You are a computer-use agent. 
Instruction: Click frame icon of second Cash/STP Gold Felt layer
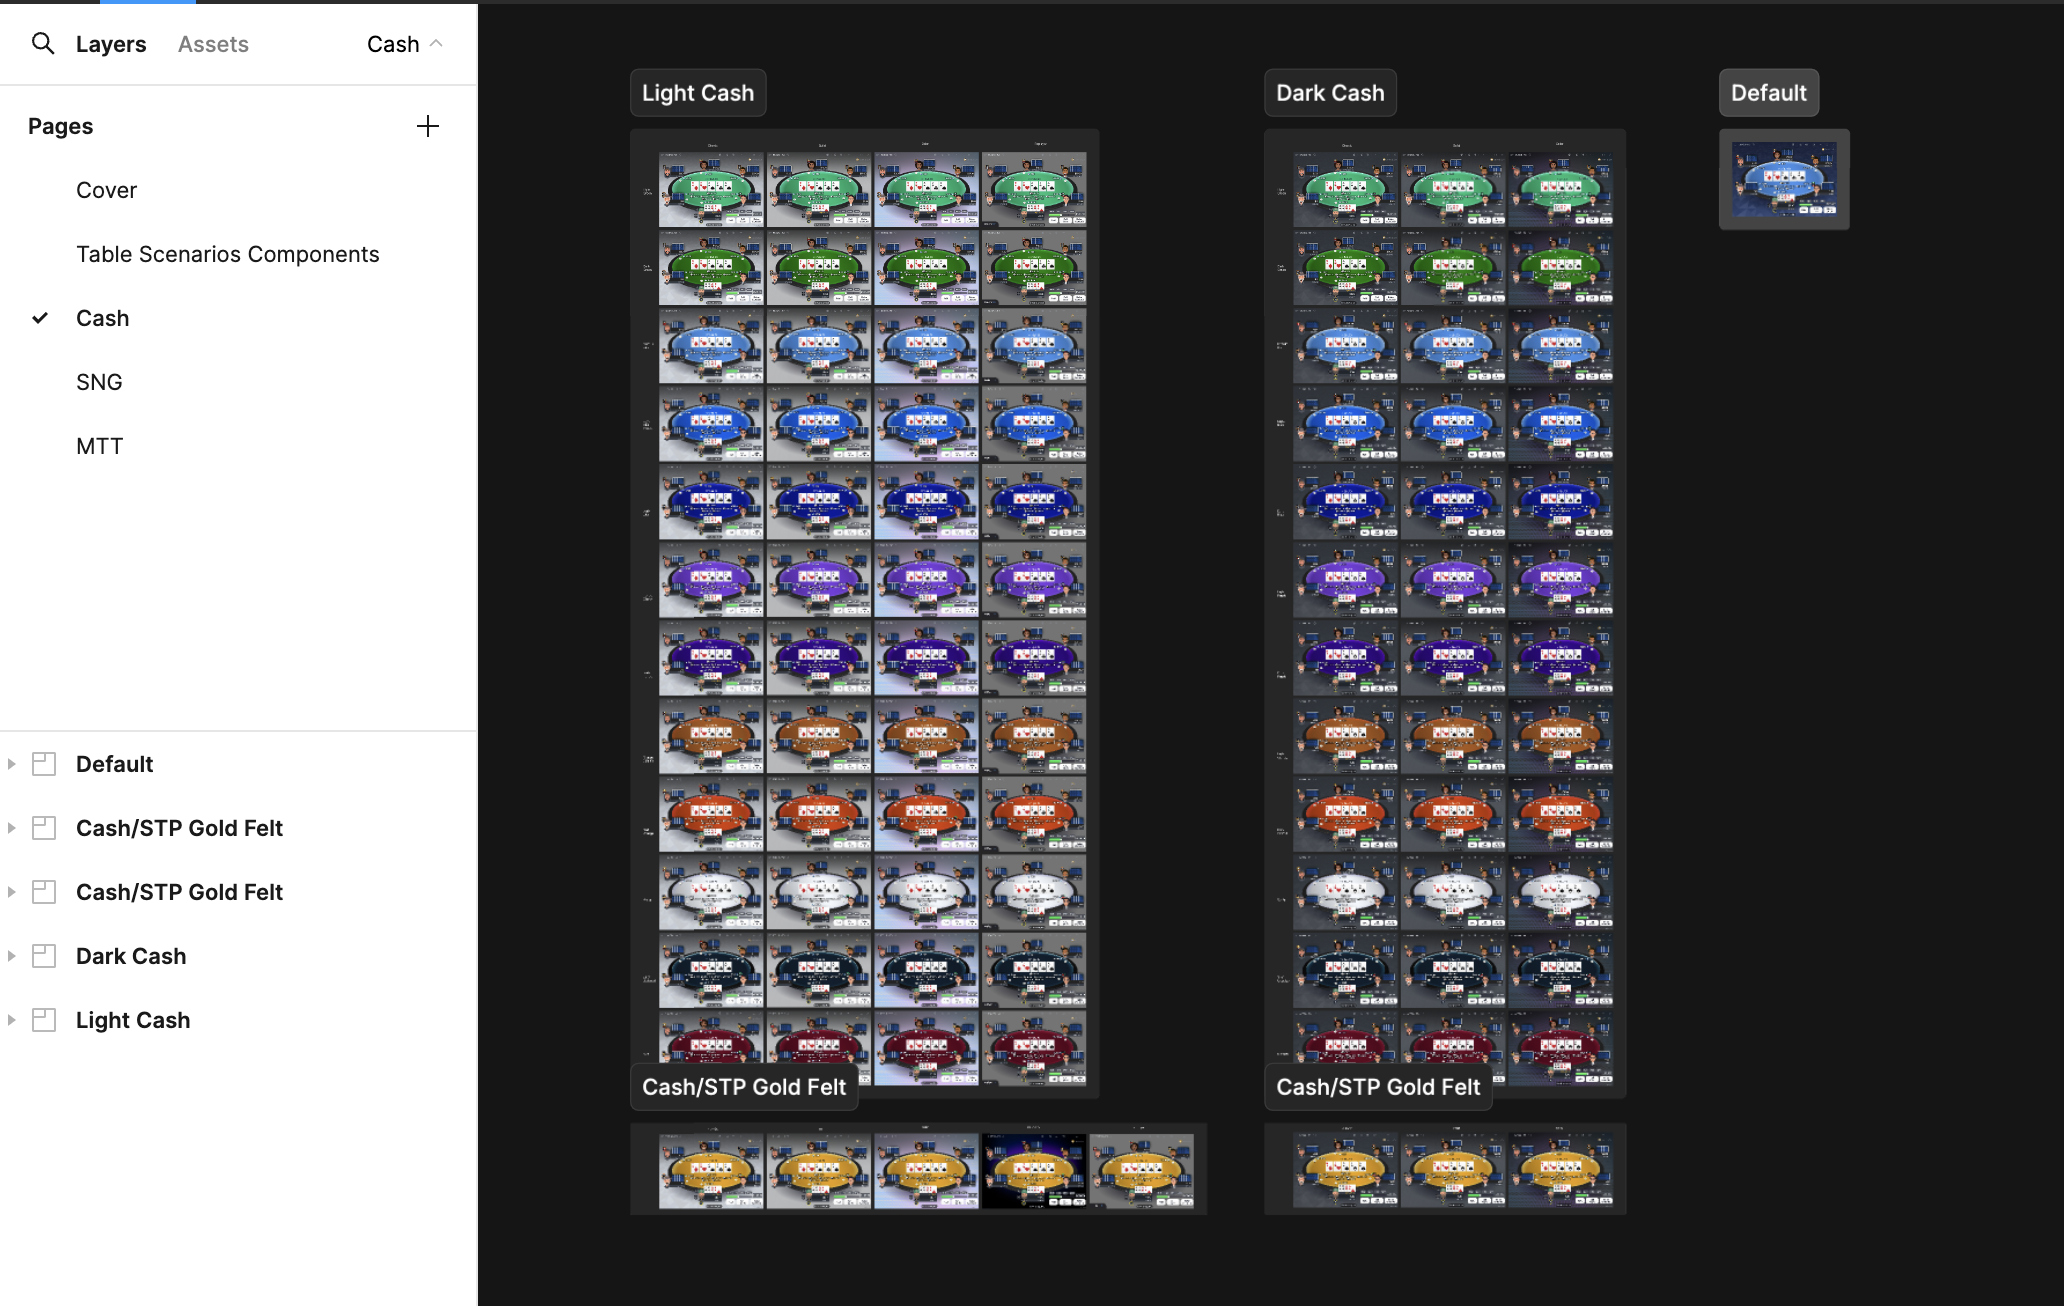(44, 892)
